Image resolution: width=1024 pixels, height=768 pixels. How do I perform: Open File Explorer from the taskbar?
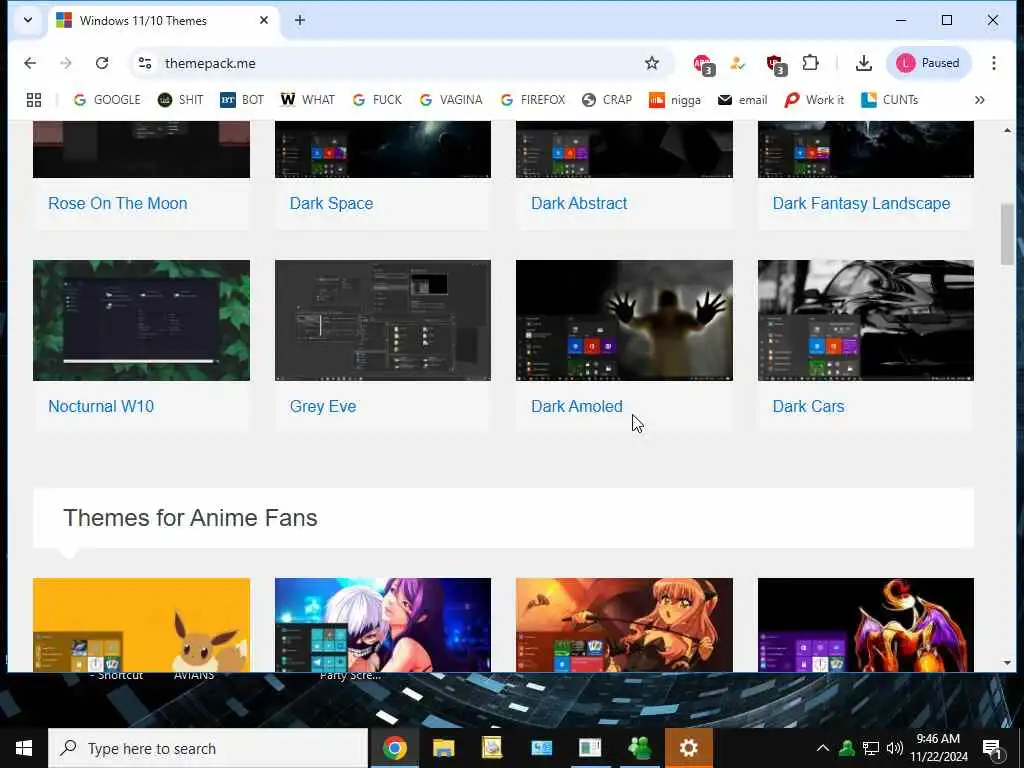pyautogui.click(x=443, y=748)
